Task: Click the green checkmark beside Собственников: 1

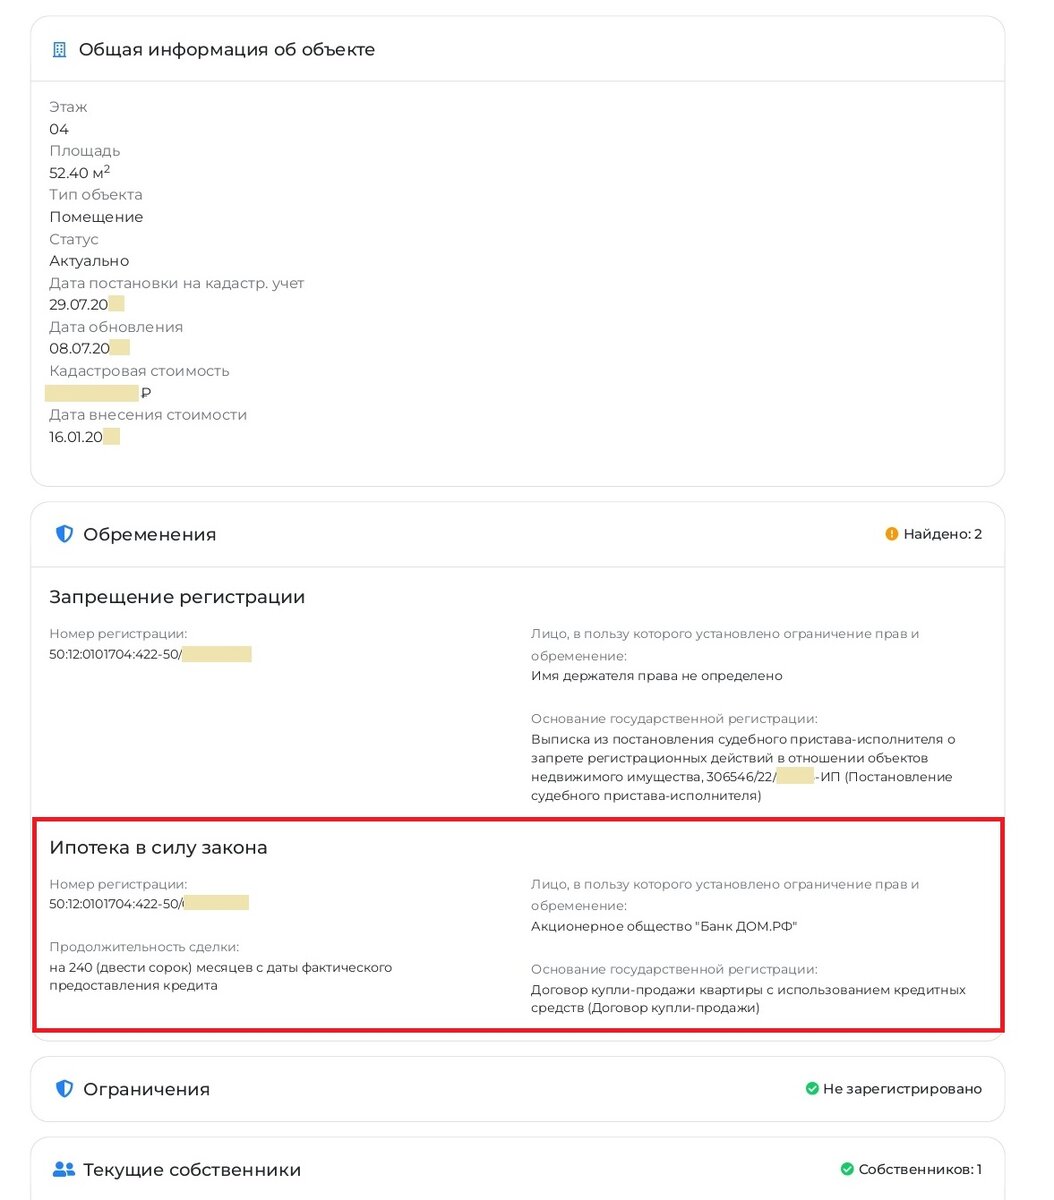Action: 847,1169
